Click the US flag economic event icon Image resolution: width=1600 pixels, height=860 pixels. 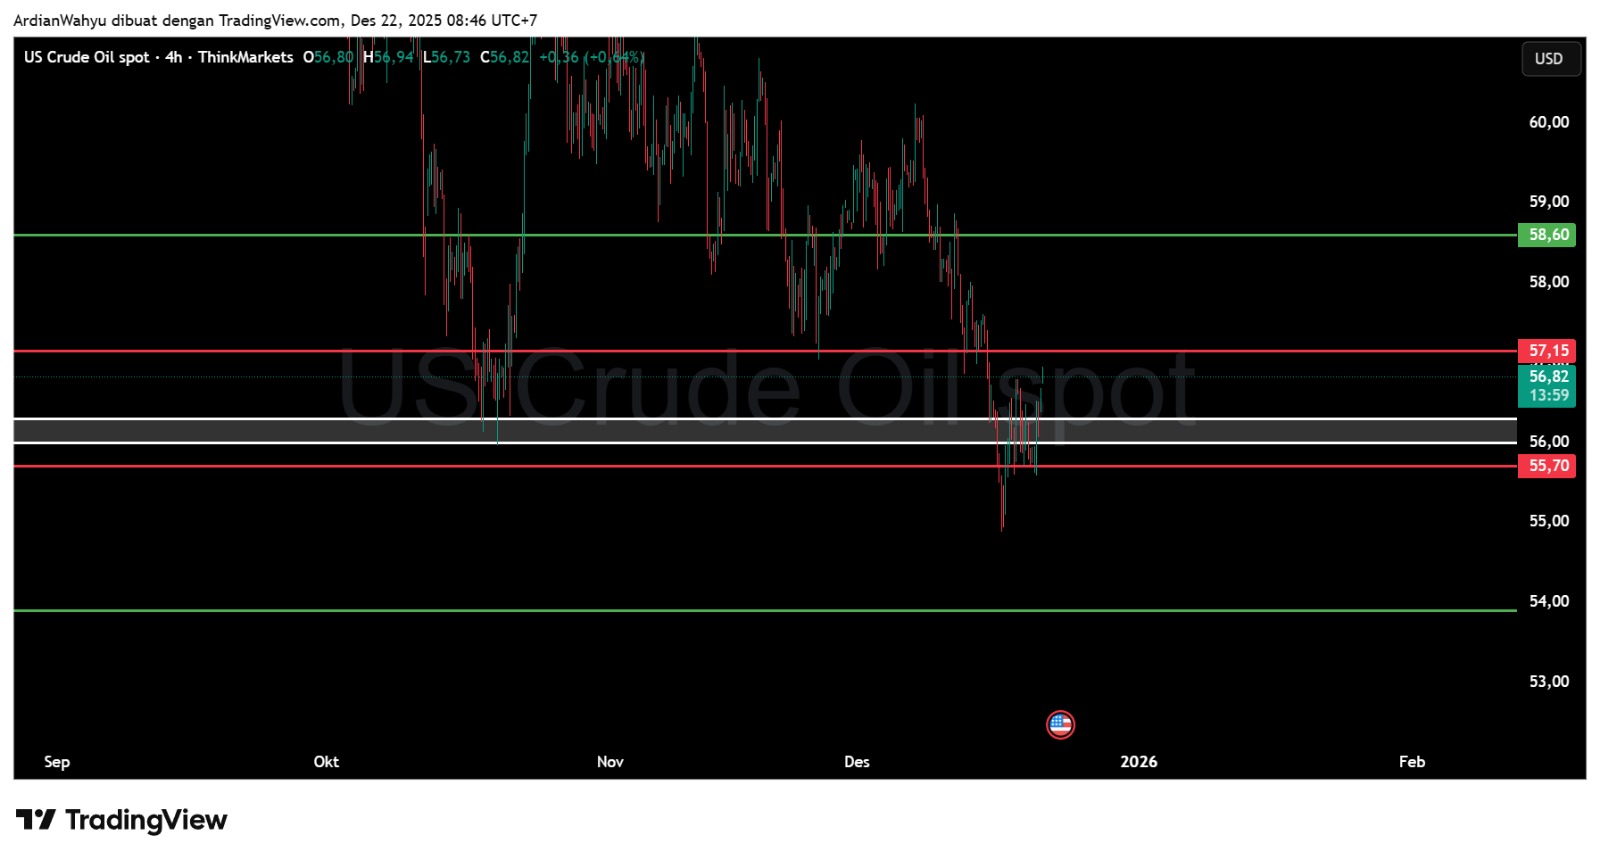click(1060, 724)
